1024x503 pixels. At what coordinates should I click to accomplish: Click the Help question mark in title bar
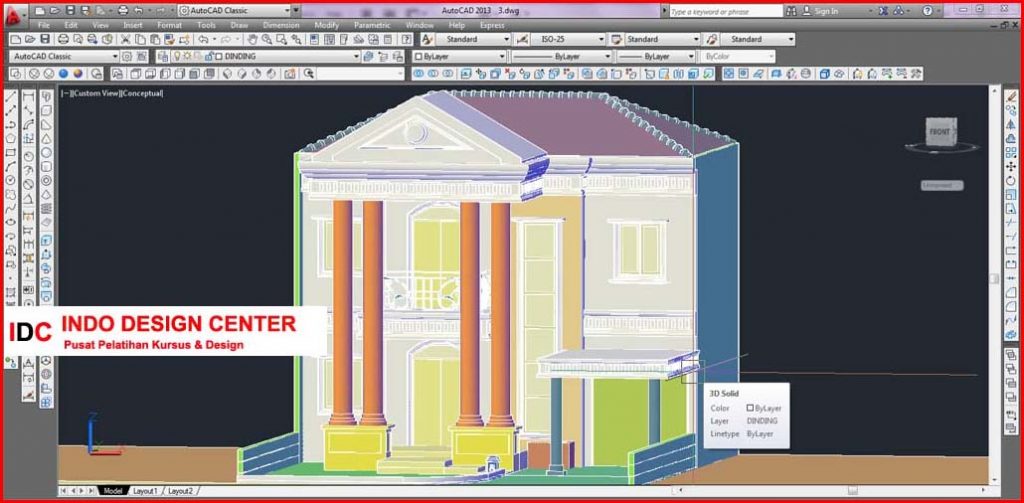click(x=927, y=10)
